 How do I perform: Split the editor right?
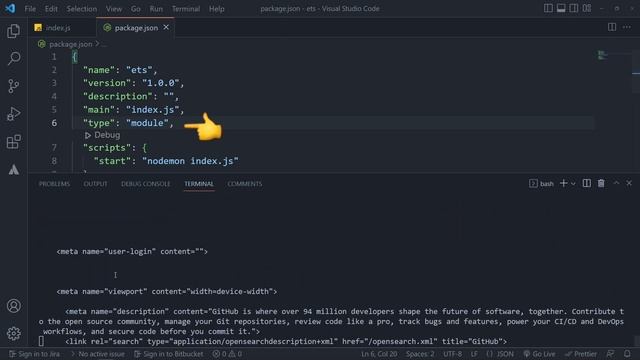coord(612,27)
